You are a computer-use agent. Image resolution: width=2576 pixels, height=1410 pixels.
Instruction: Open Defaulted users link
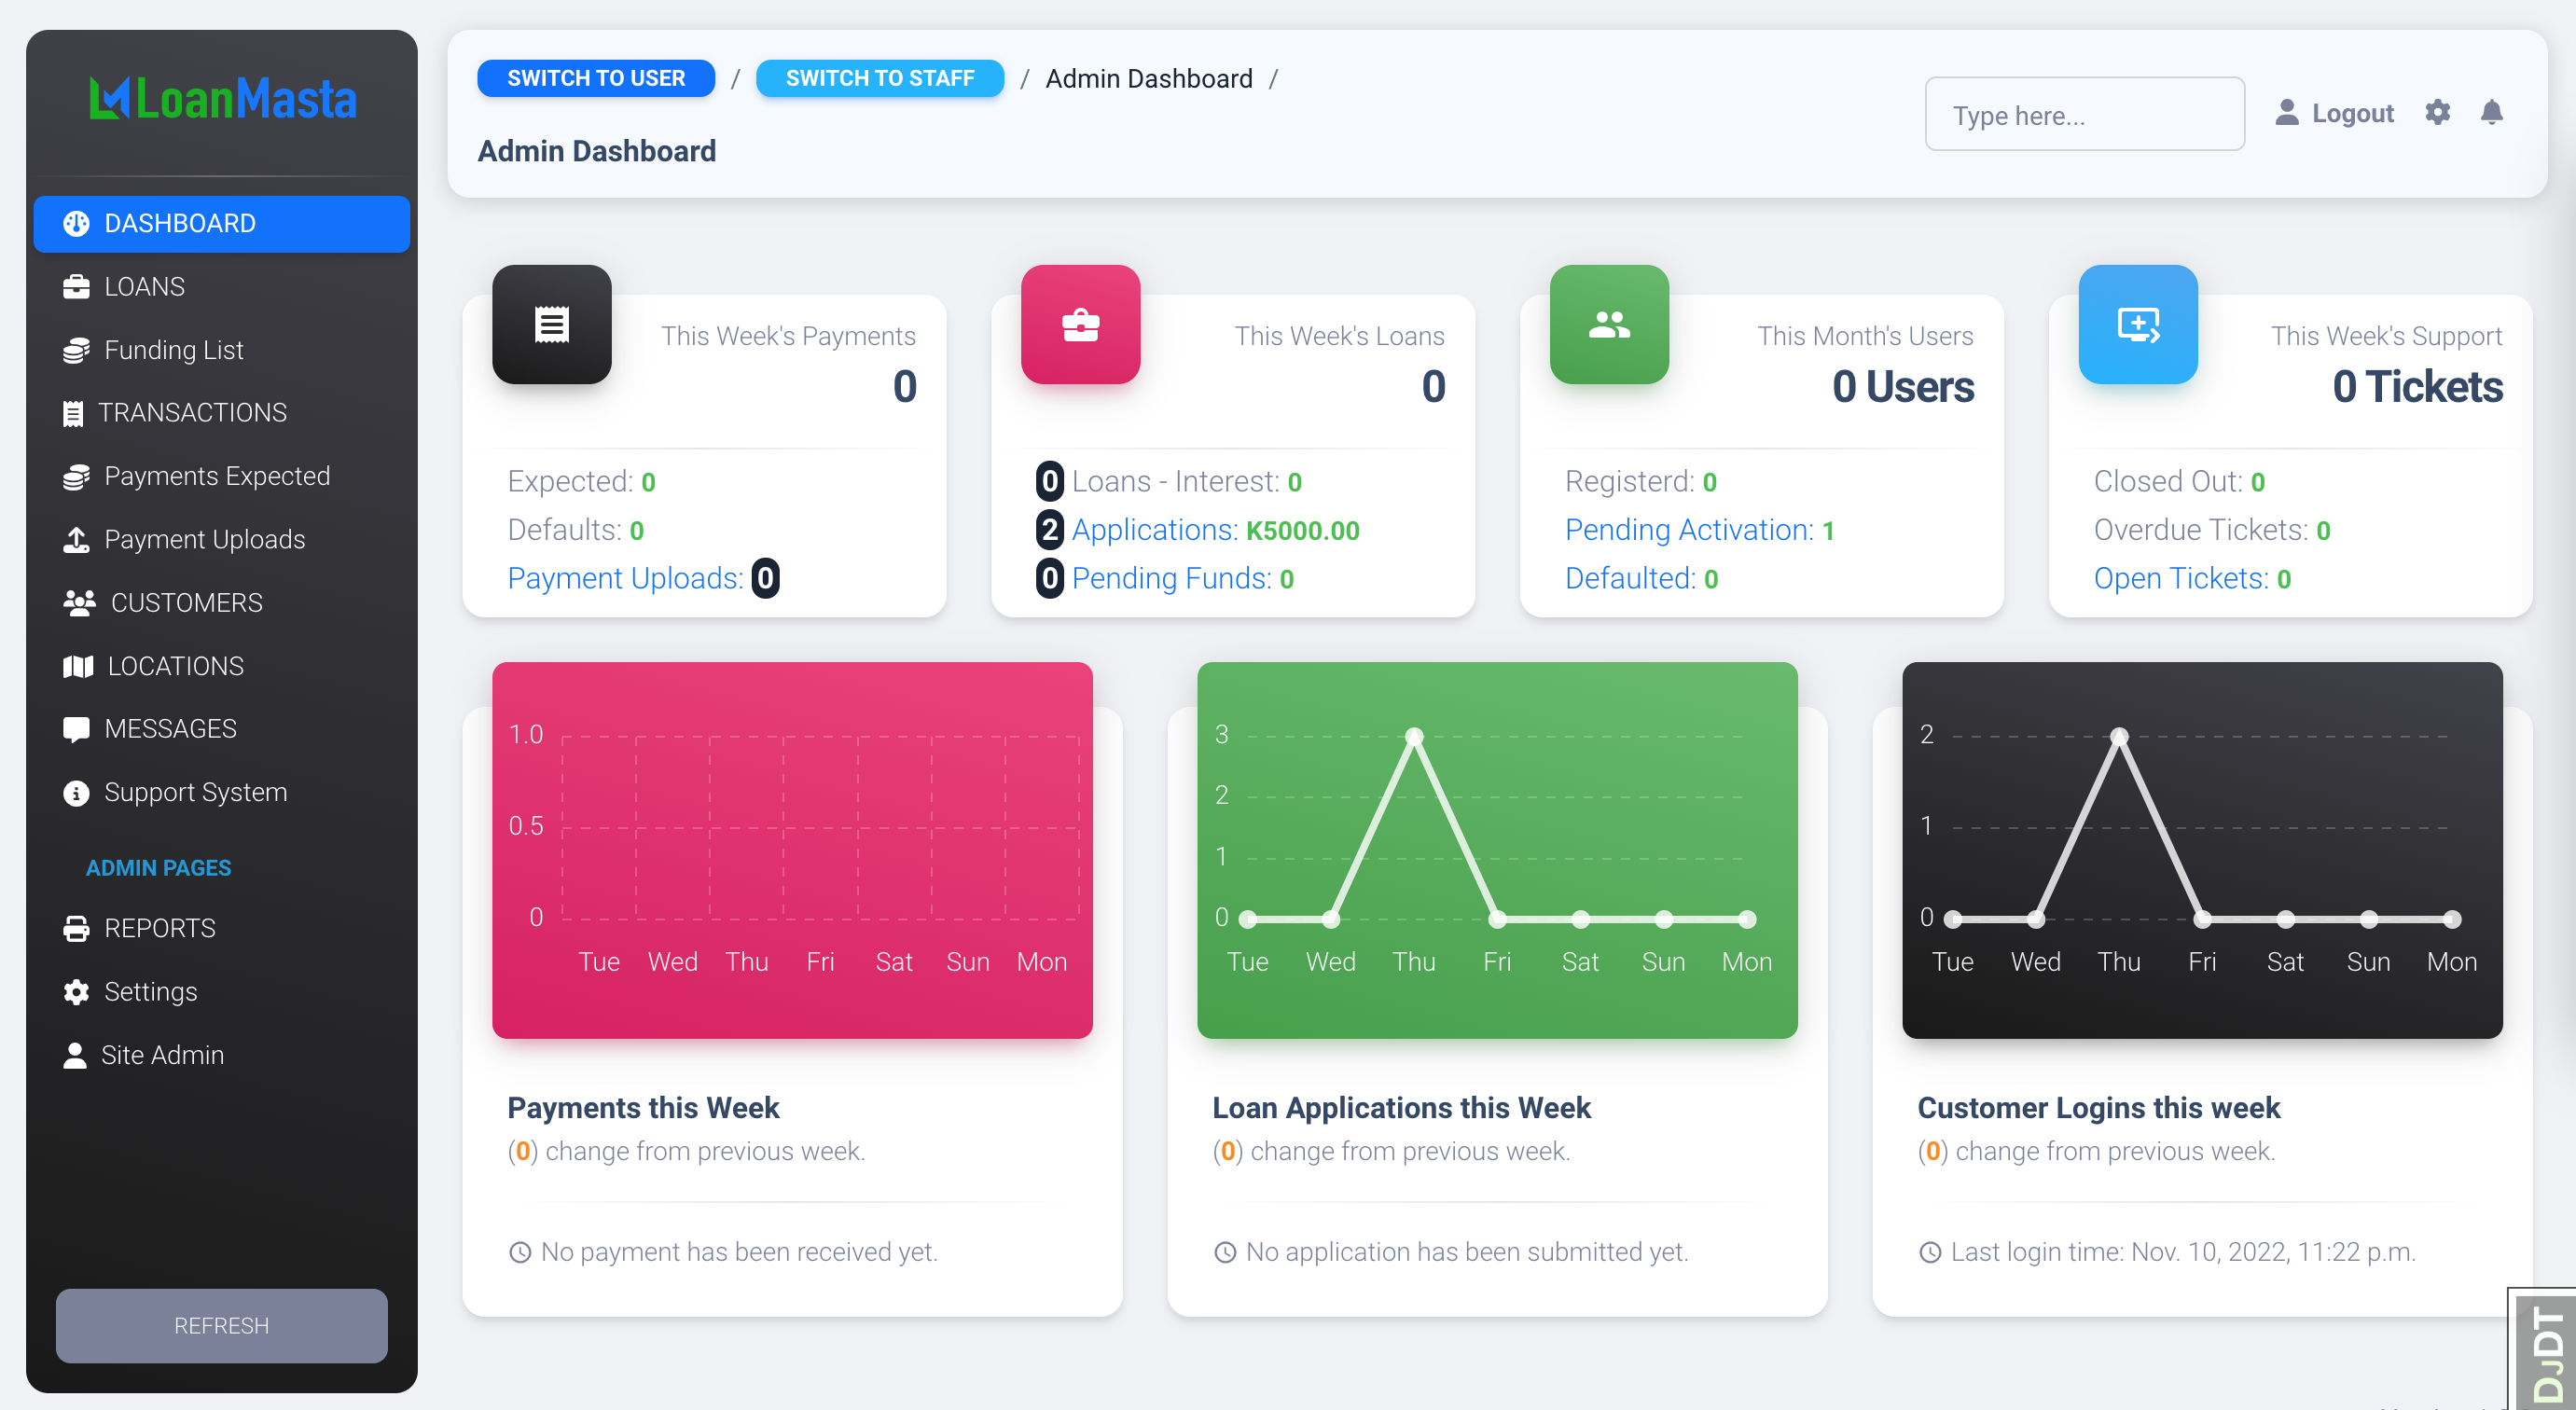[x=1642, y=579]
